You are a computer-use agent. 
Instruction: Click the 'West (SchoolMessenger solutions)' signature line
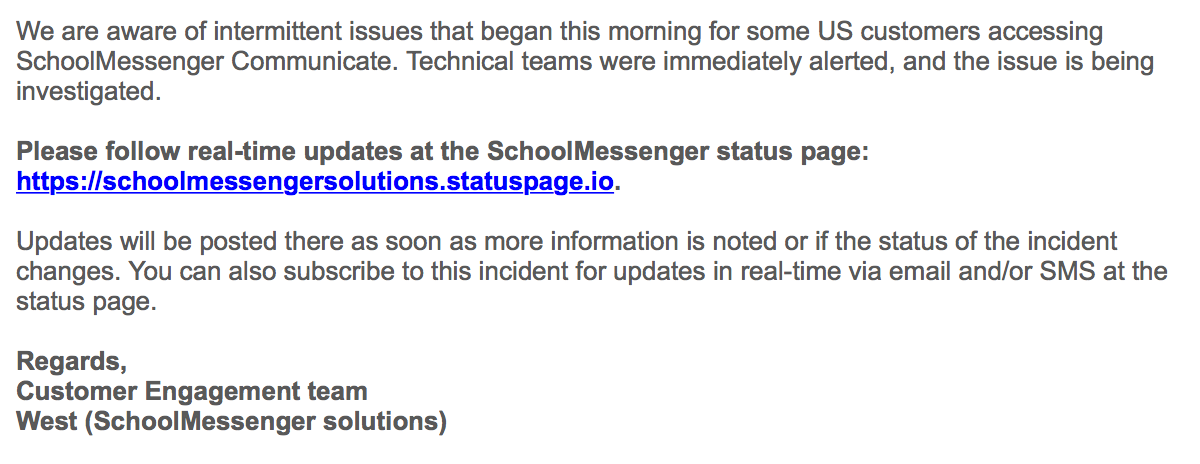[232, 422]
